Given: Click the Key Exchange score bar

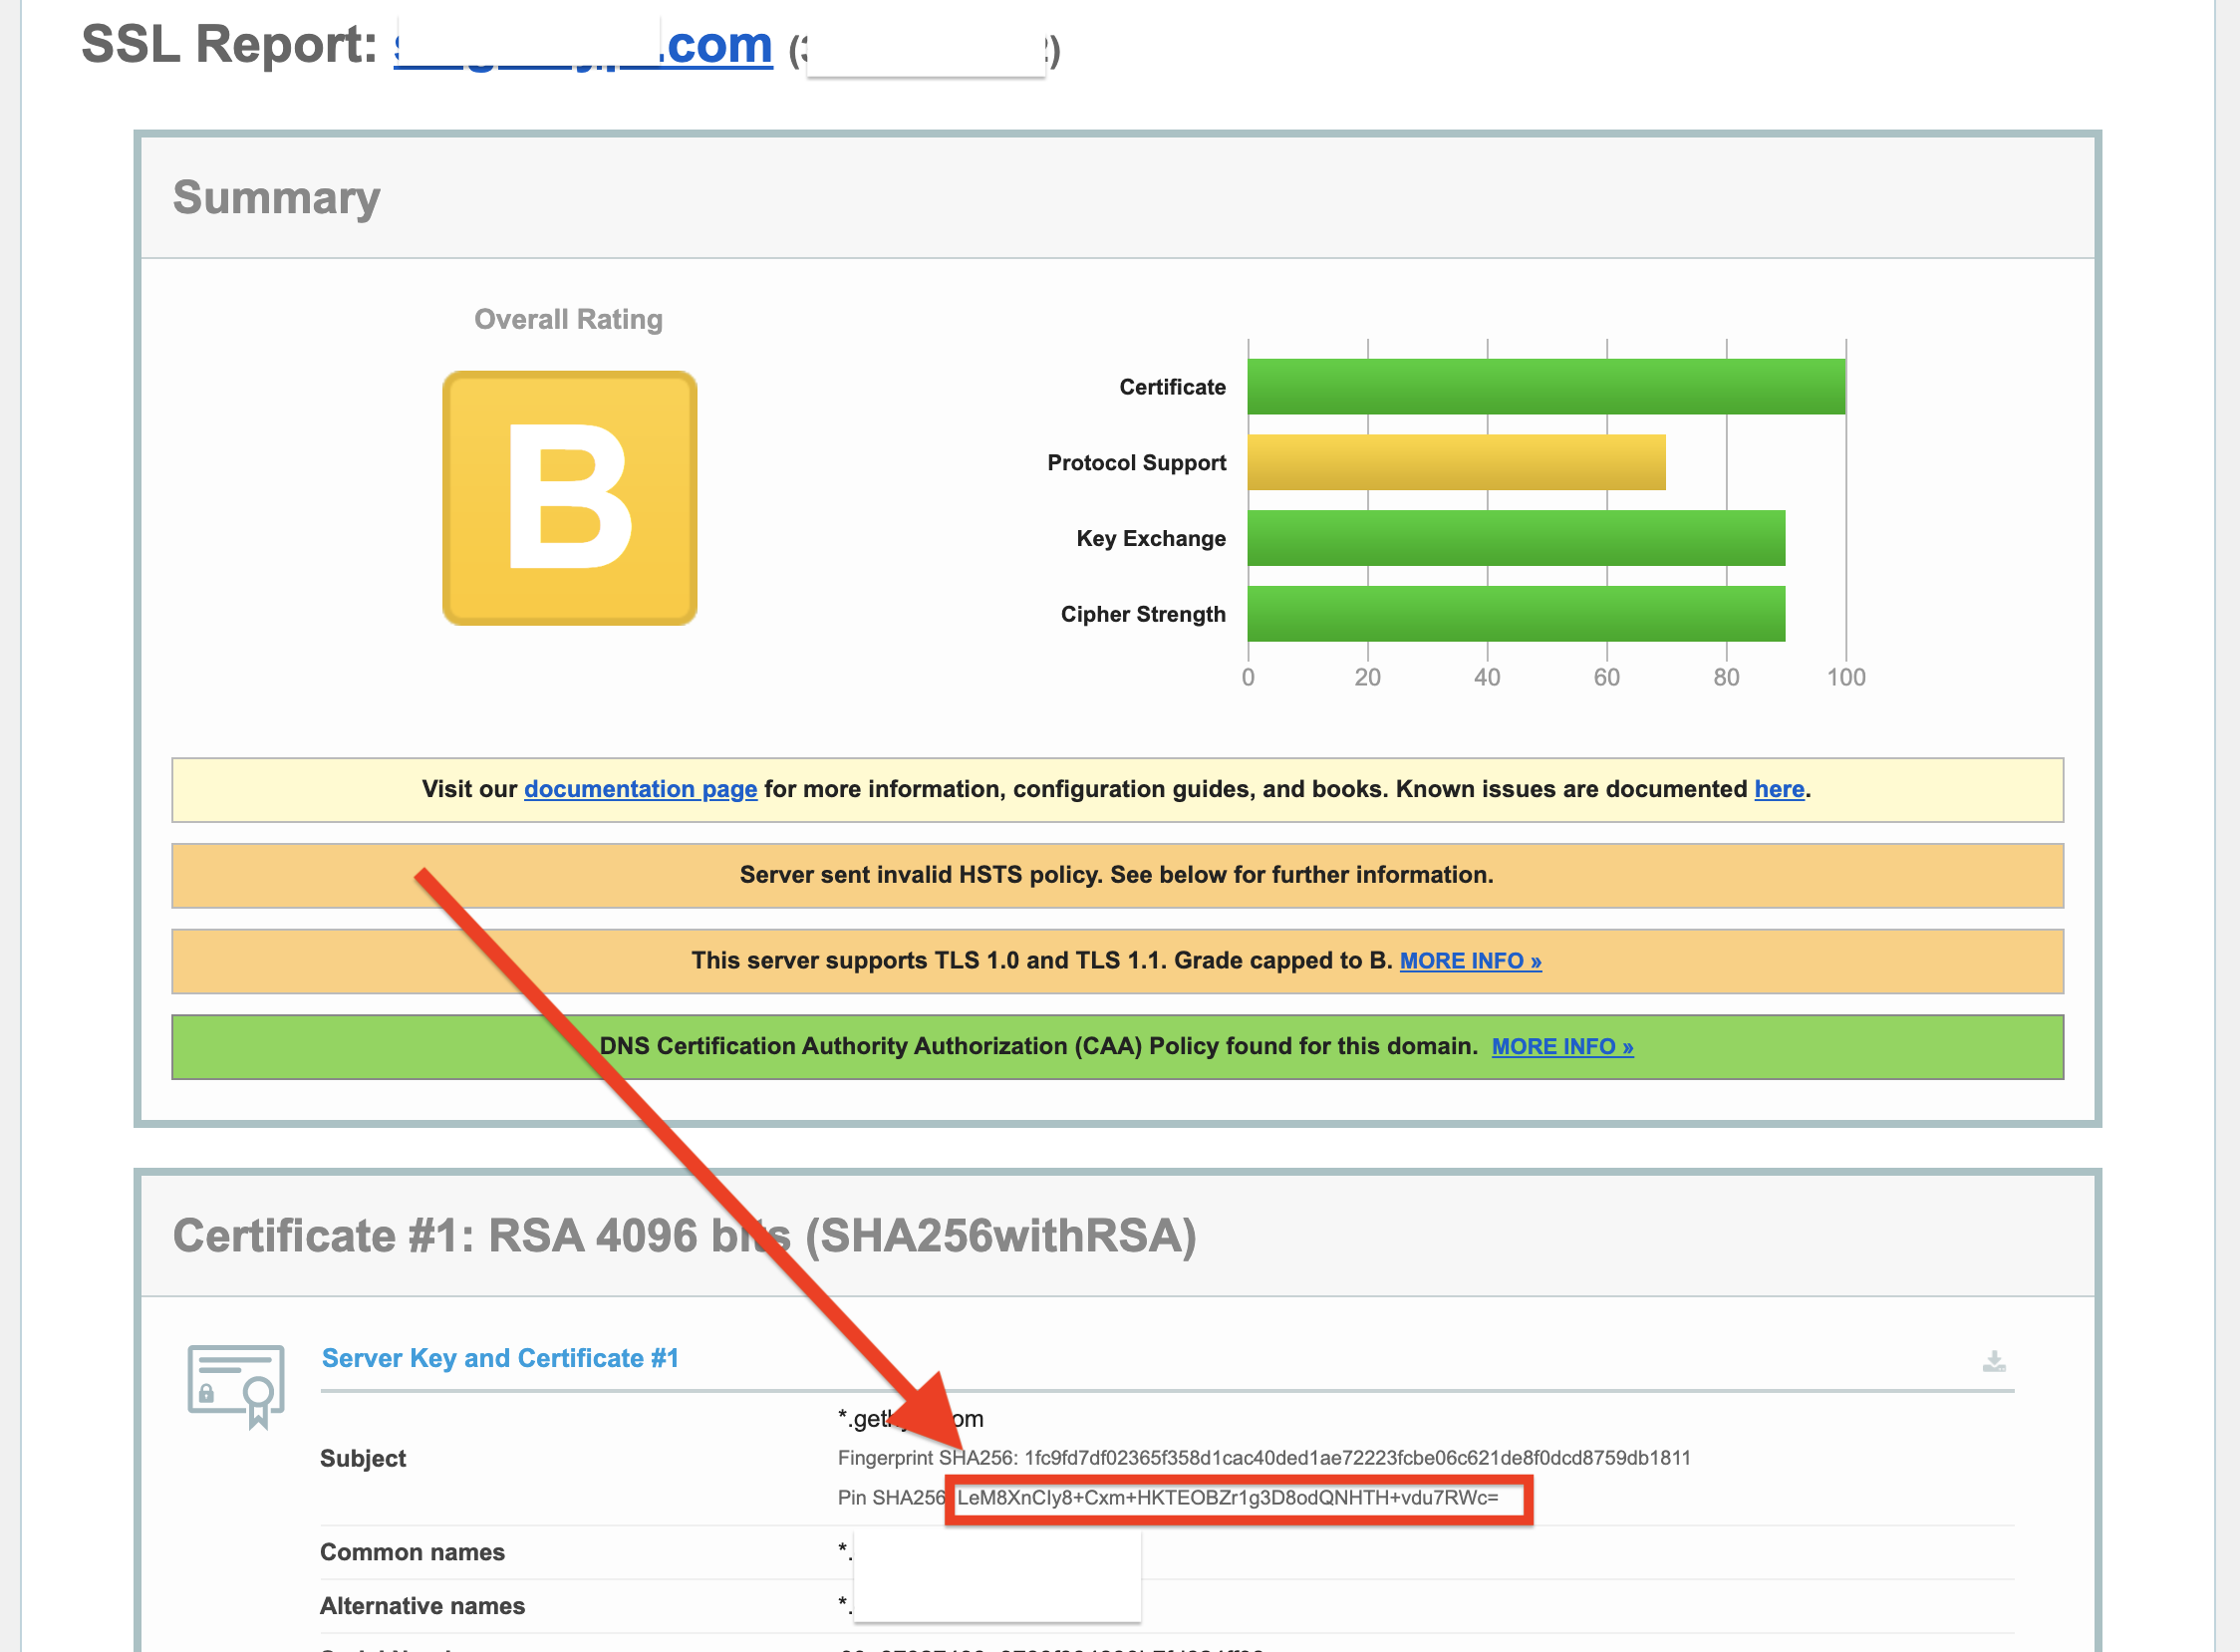Looking at the screenshot, I should (1515, 538).
